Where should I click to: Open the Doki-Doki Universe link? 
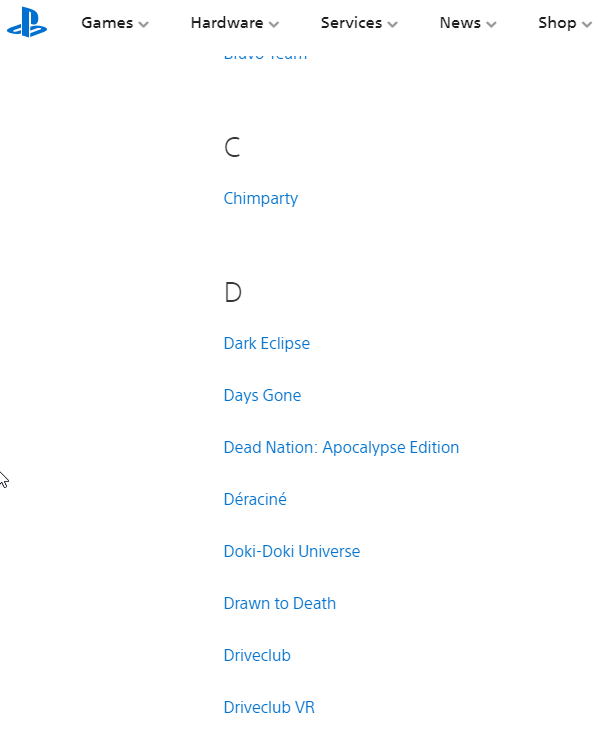tap(292, 551)
